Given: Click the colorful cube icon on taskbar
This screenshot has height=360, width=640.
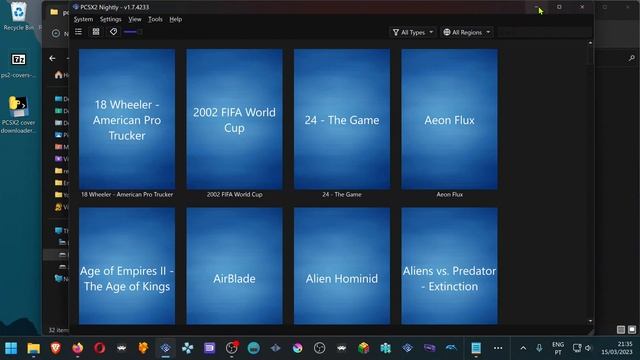Looking at the screenshot, I should (363, 348).
